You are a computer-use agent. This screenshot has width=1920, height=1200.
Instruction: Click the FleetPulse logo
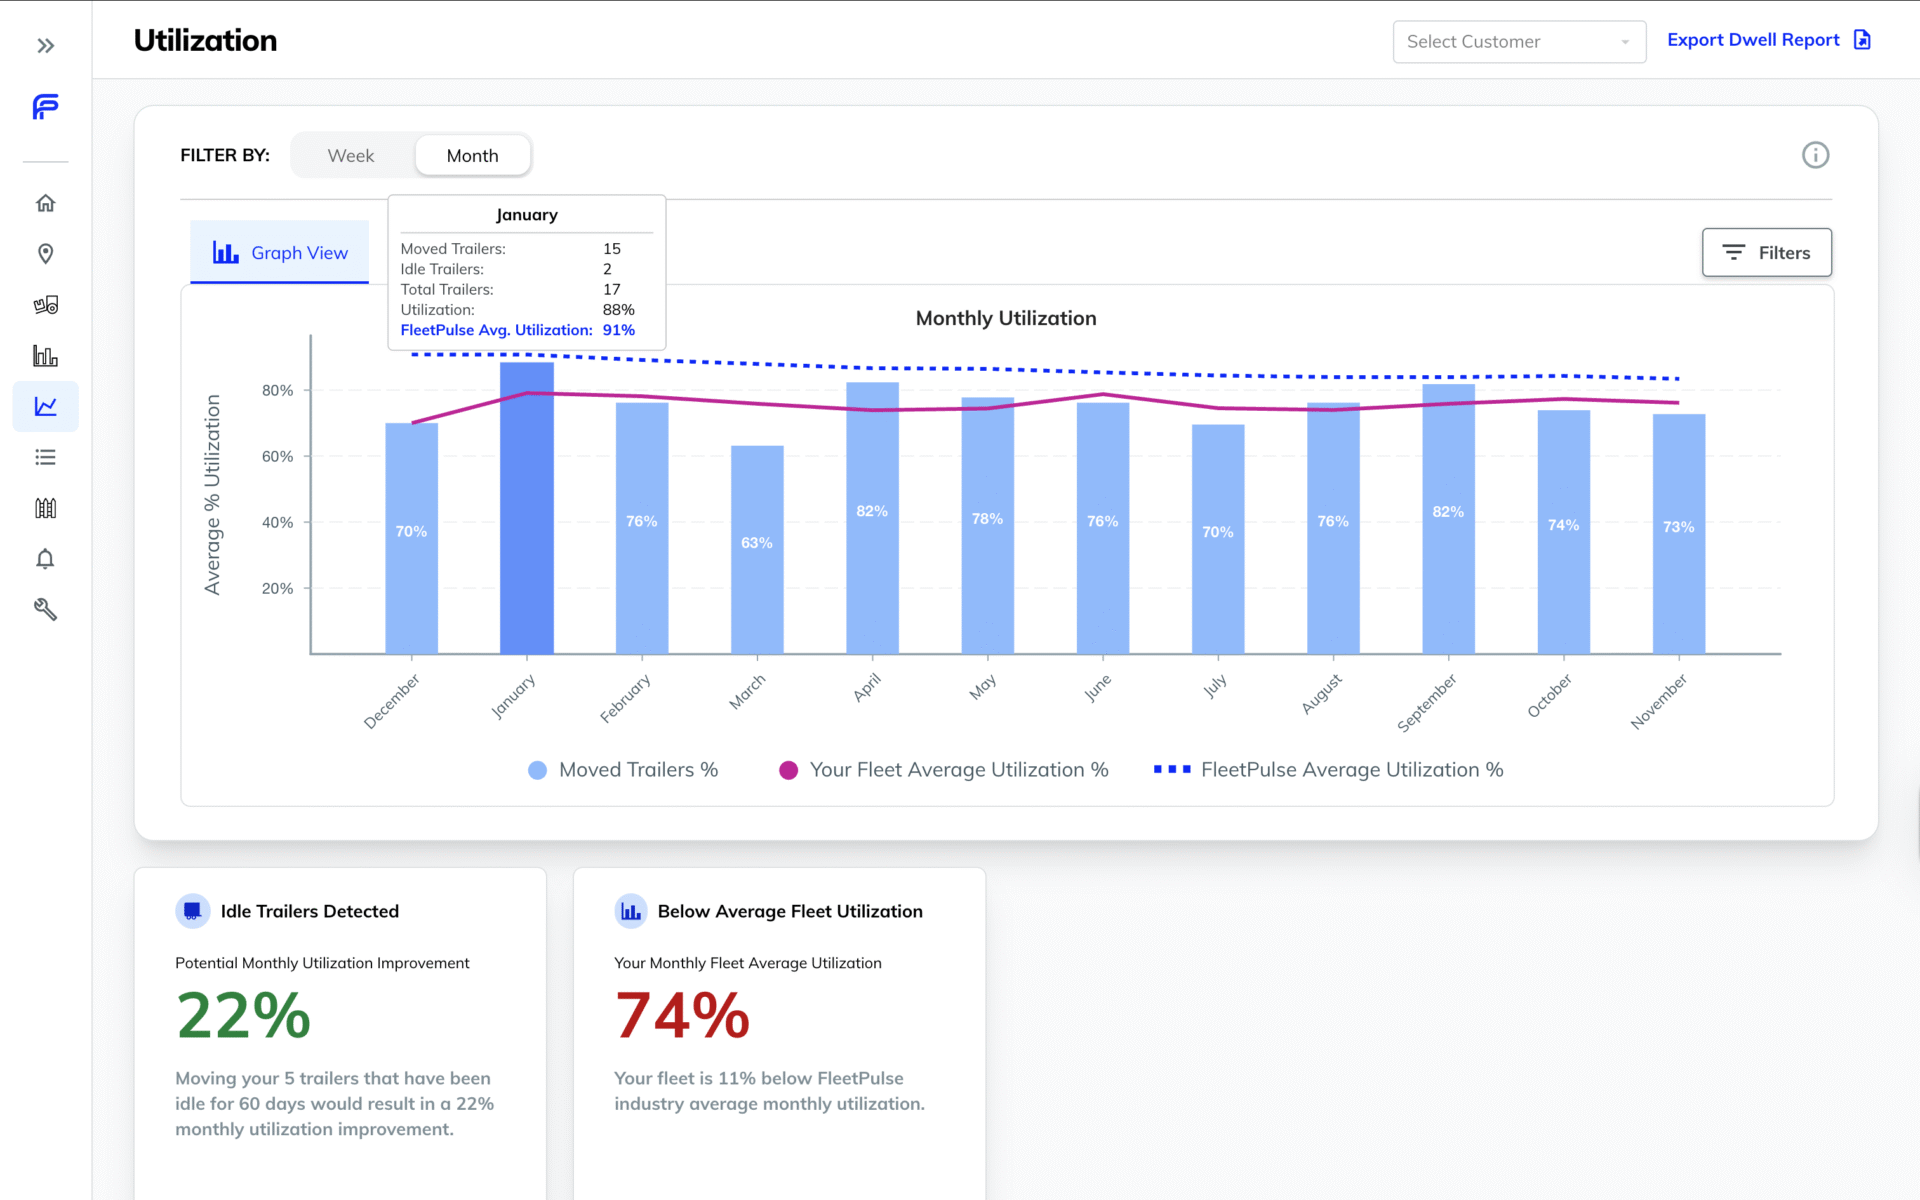coord(45,107)
